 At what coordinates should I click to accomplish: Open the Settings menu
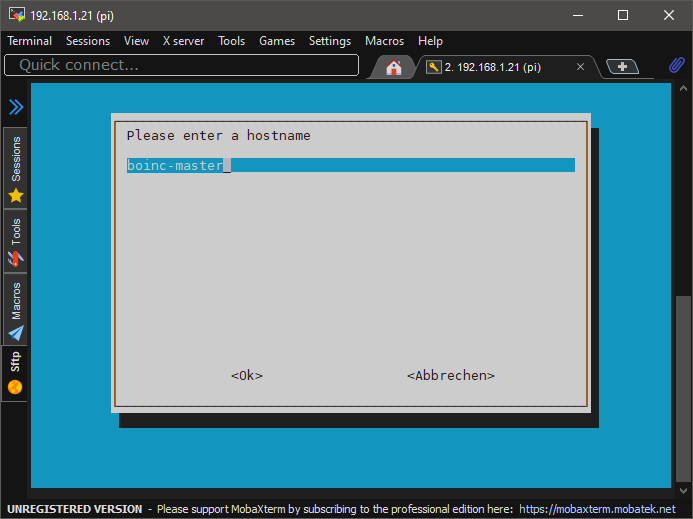click(x=330, y=41)
